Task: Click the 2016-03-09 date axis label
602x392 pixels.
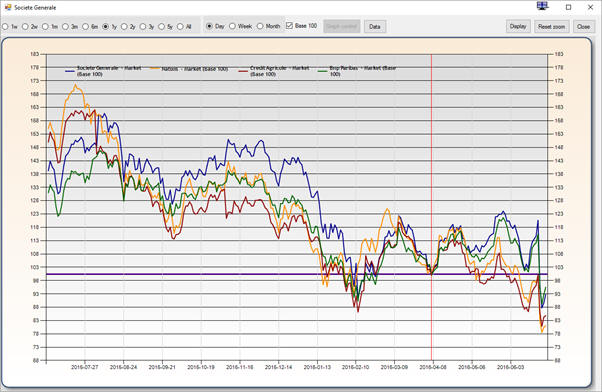Action: coord(394,367)
